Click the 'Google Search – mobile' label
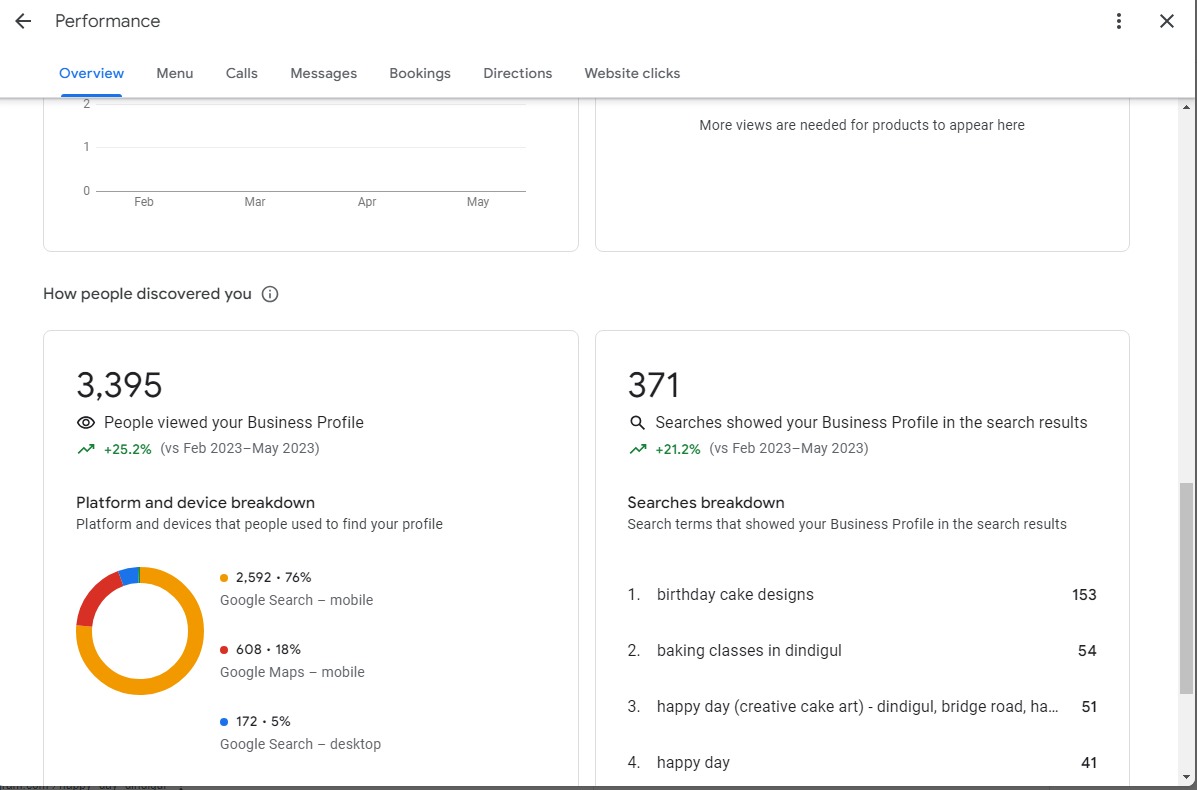The height and width of the screenshot is (790, 1197). coord(296,600)
